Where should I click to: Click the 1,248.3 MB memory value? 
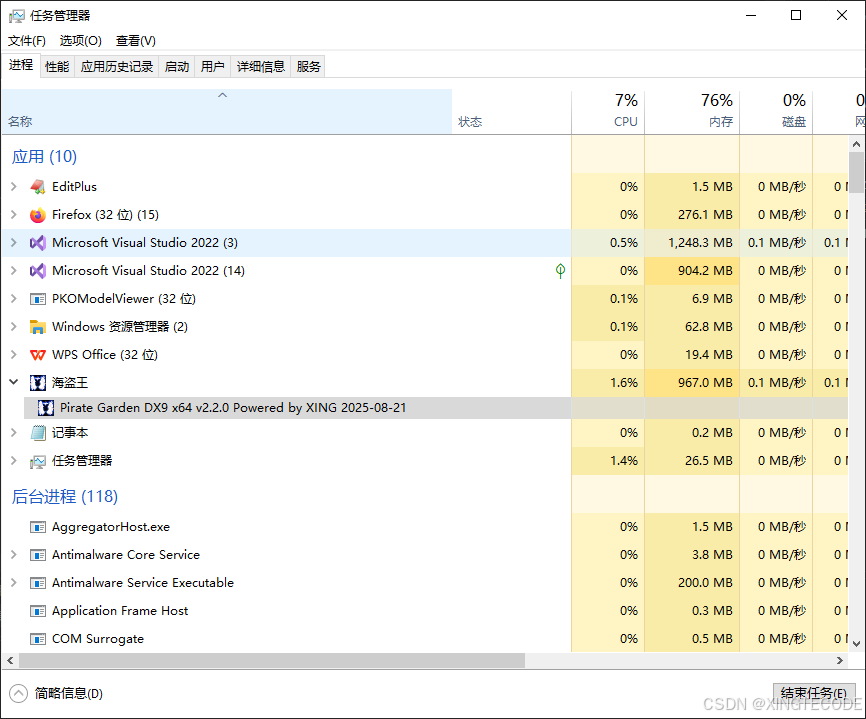click(x=700, y=243)
